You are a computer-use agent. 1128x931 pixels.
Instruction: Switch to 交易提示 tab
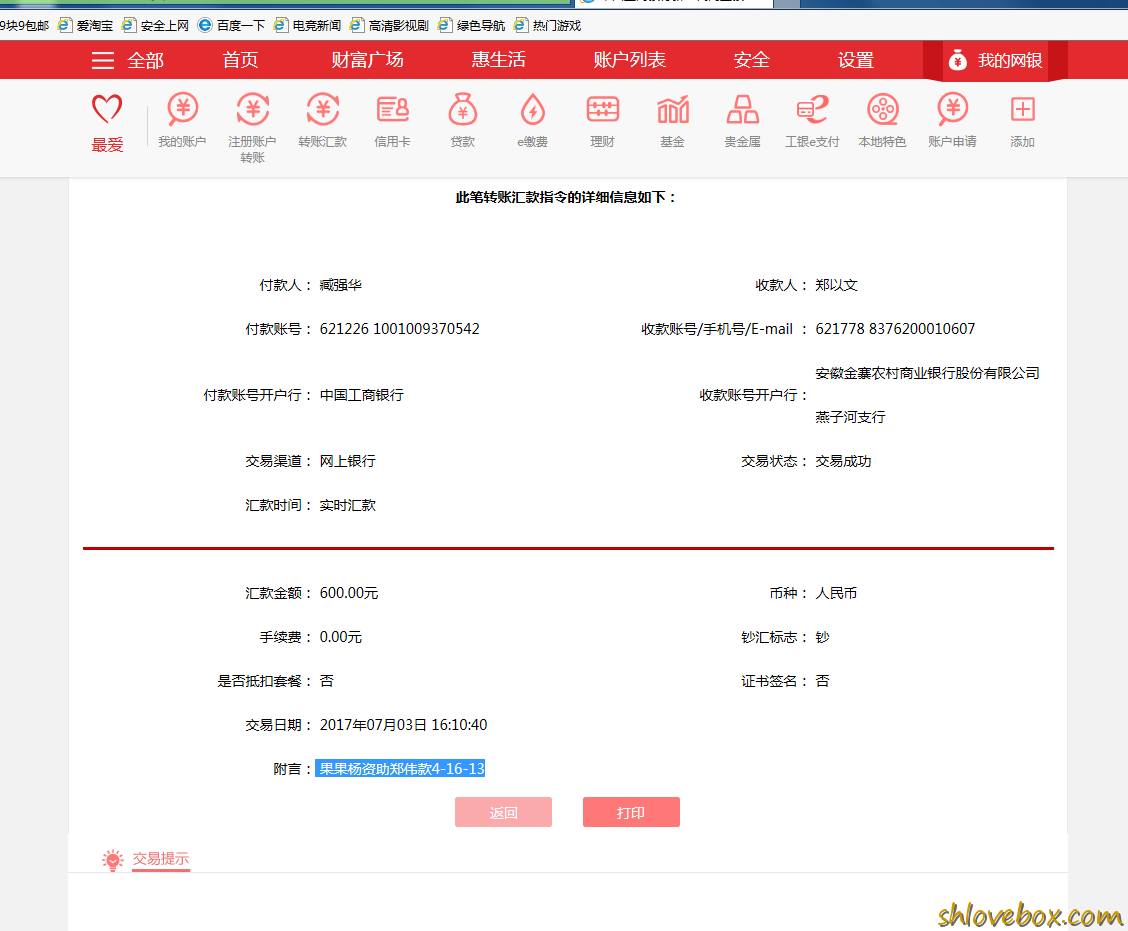click(x=160, y=858)
